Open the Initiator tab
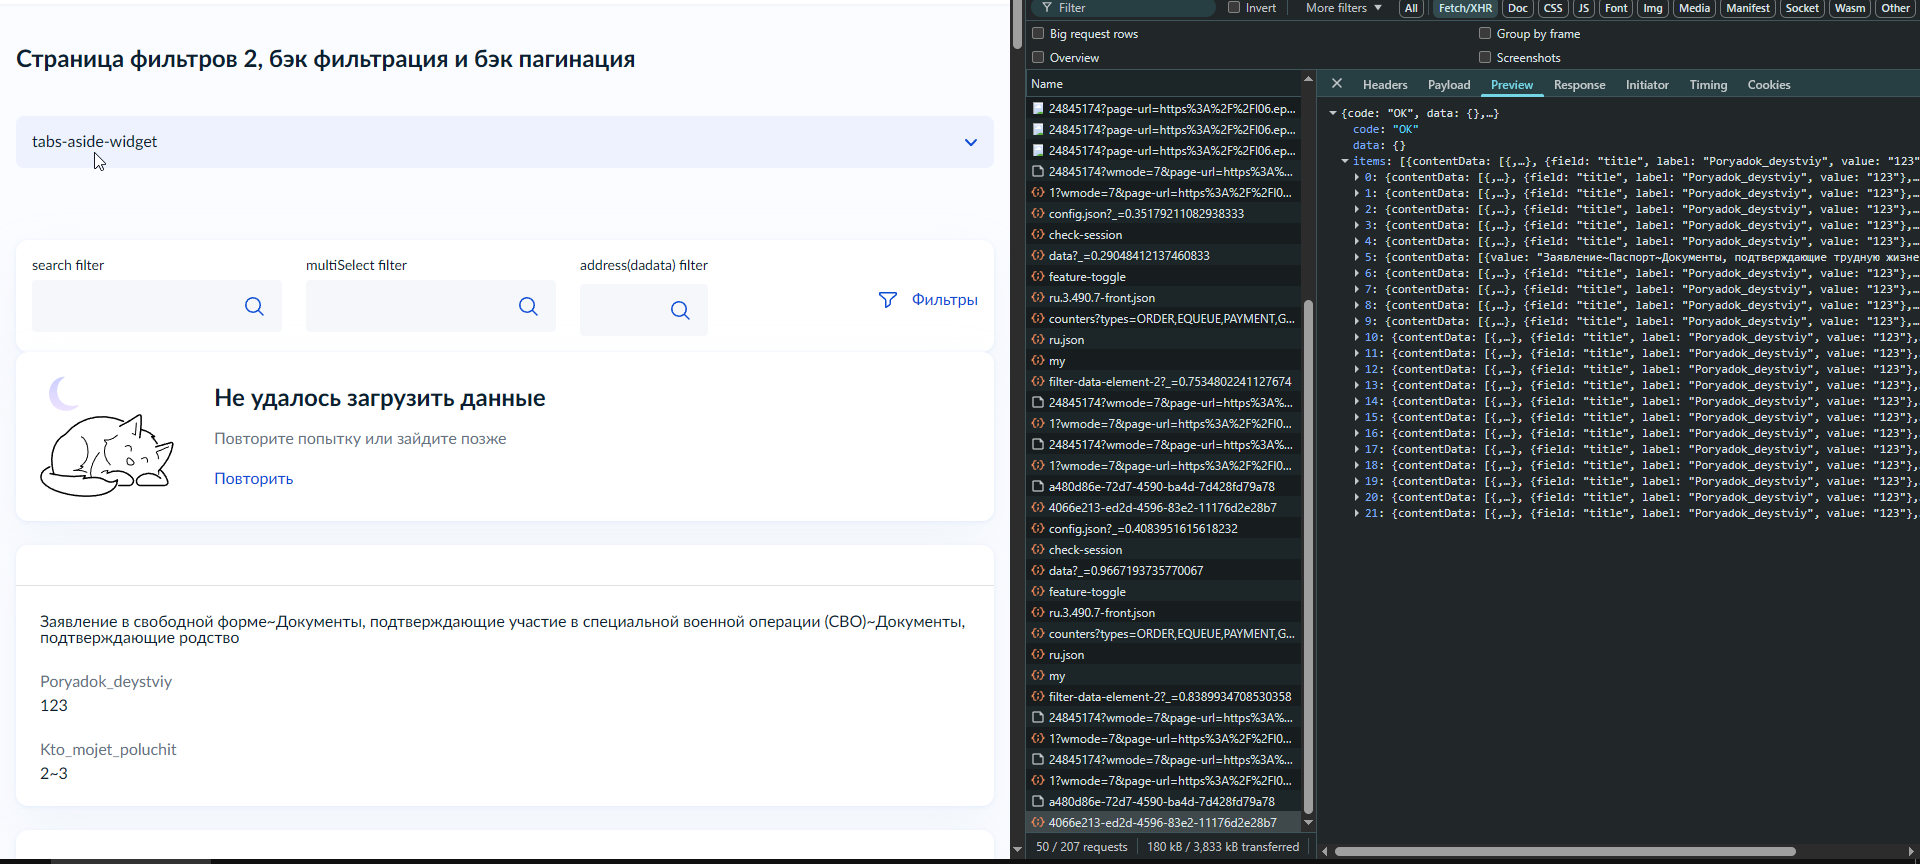This screenshot has width=1920, height=864. pyautogui.click(x=1646, y=85)
